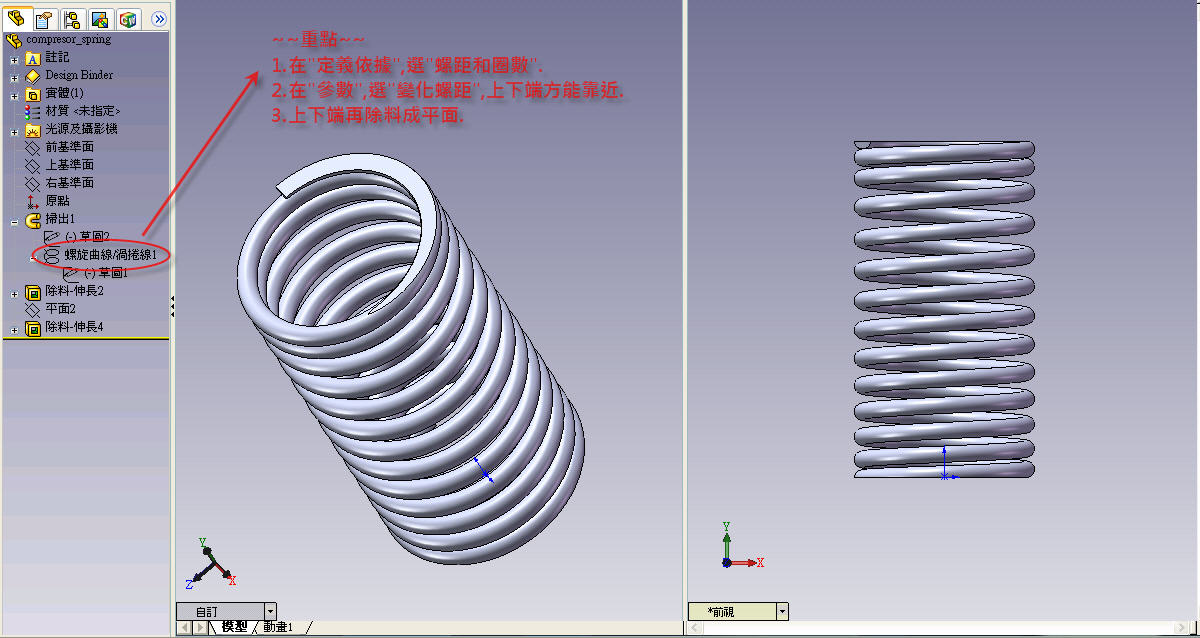Click the tab scroll left arrow

tap(183, 627)
